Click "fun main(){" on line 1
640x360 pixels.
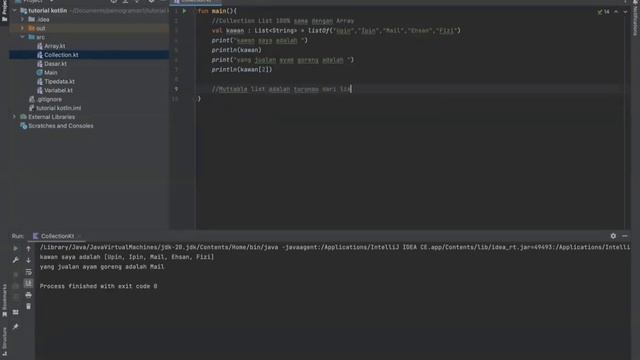point(217,11)
